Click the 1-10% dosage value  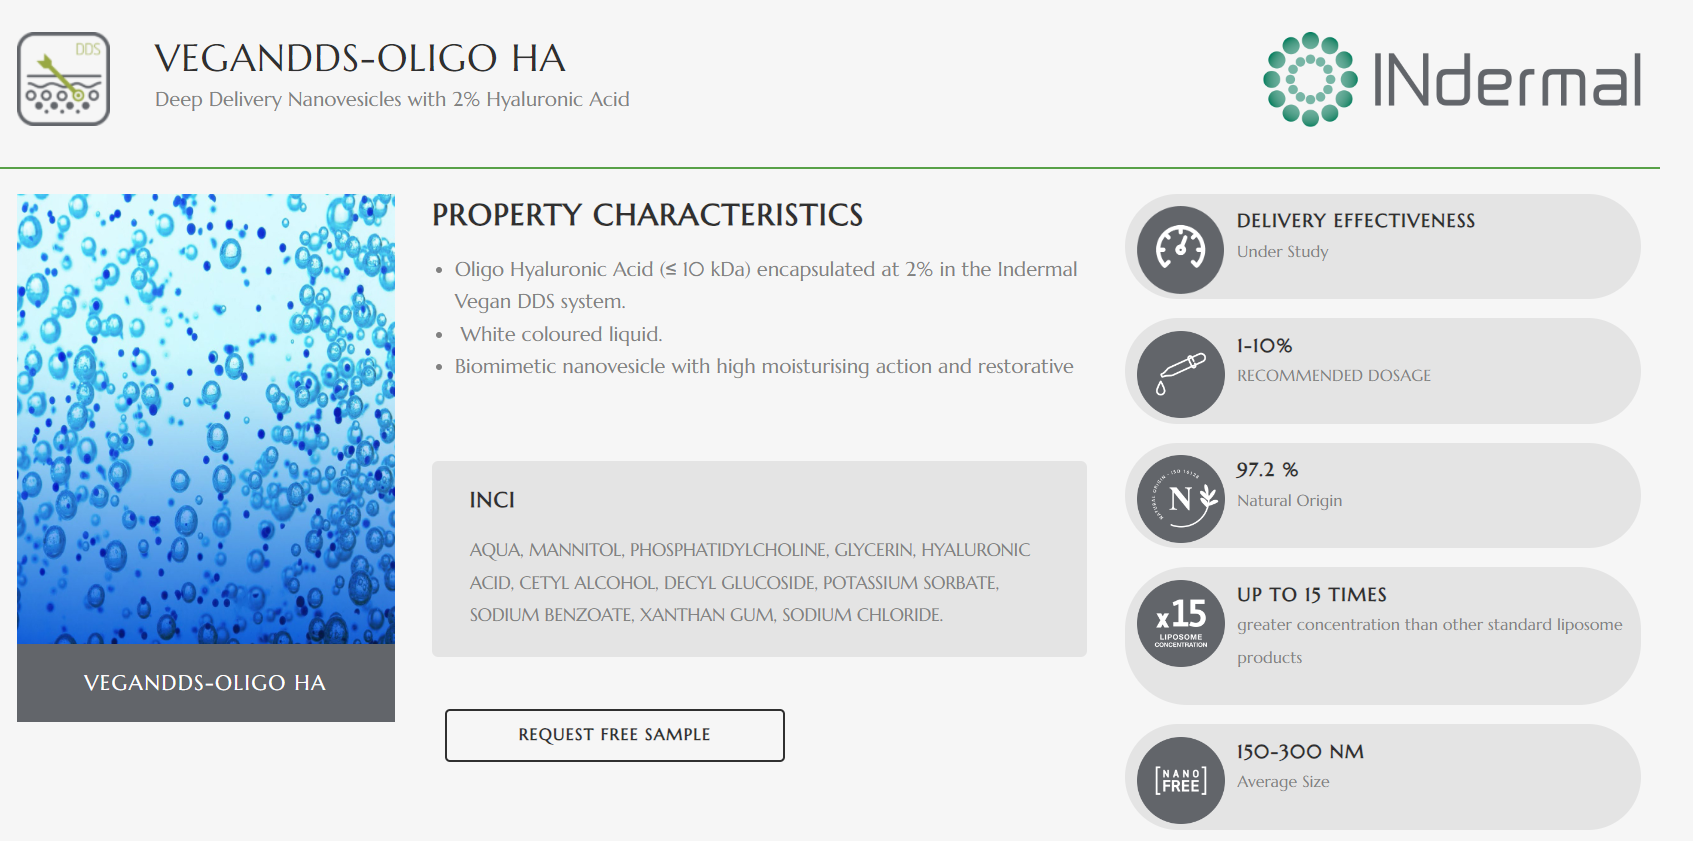coord(1264,346)
